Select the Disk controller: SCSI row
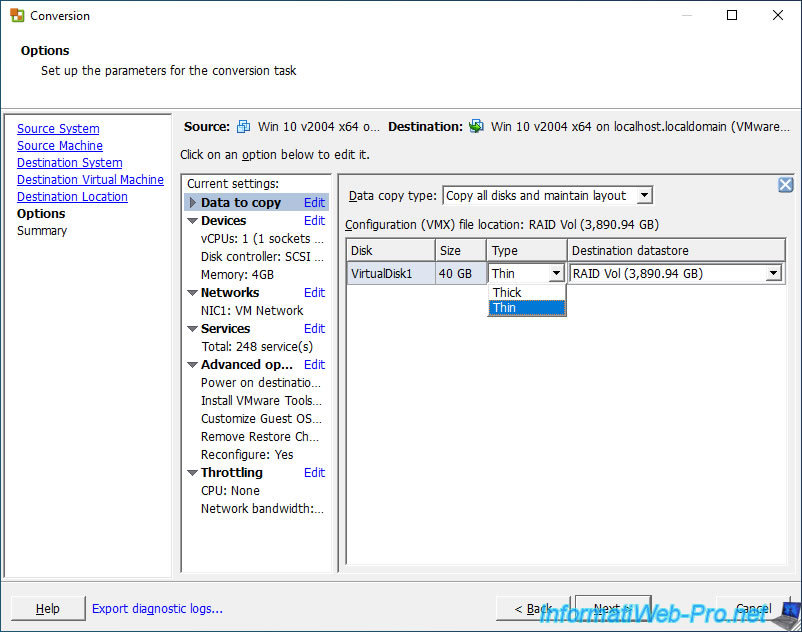The image size is (802, 632). 262,257
